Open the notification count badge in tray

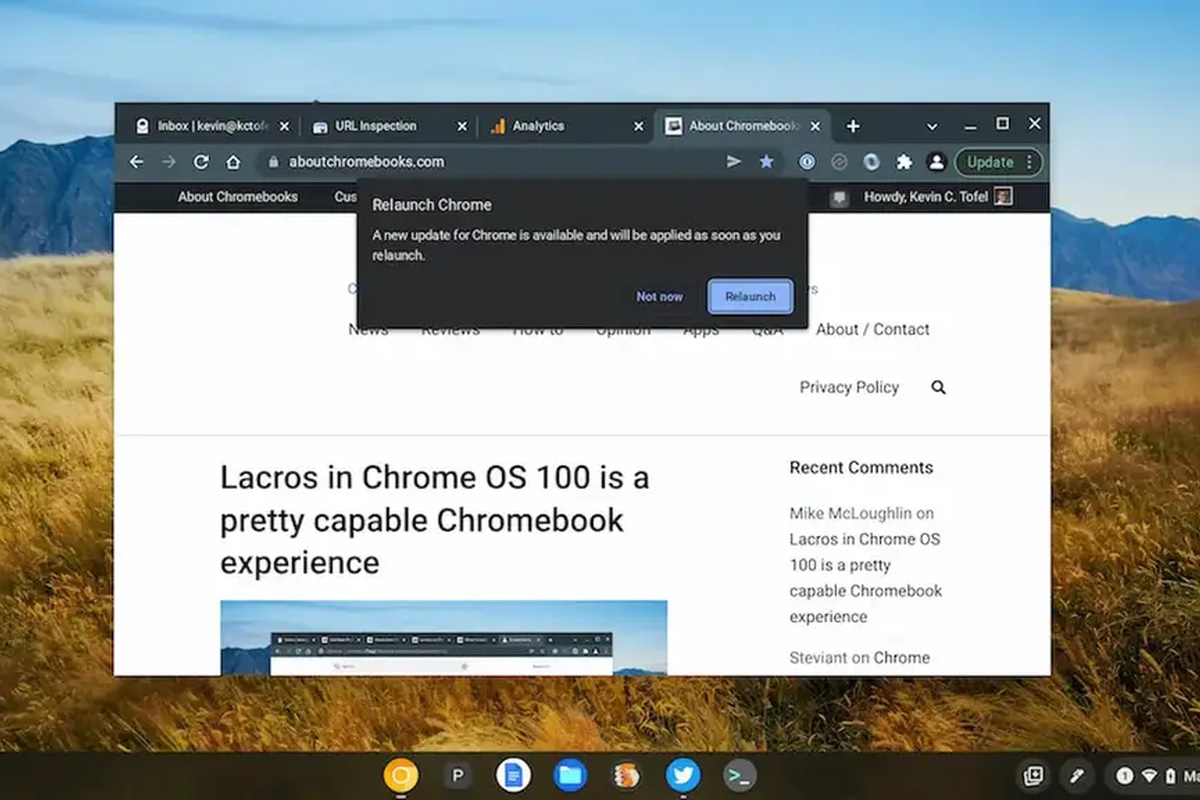click(x=1125, y=776)
